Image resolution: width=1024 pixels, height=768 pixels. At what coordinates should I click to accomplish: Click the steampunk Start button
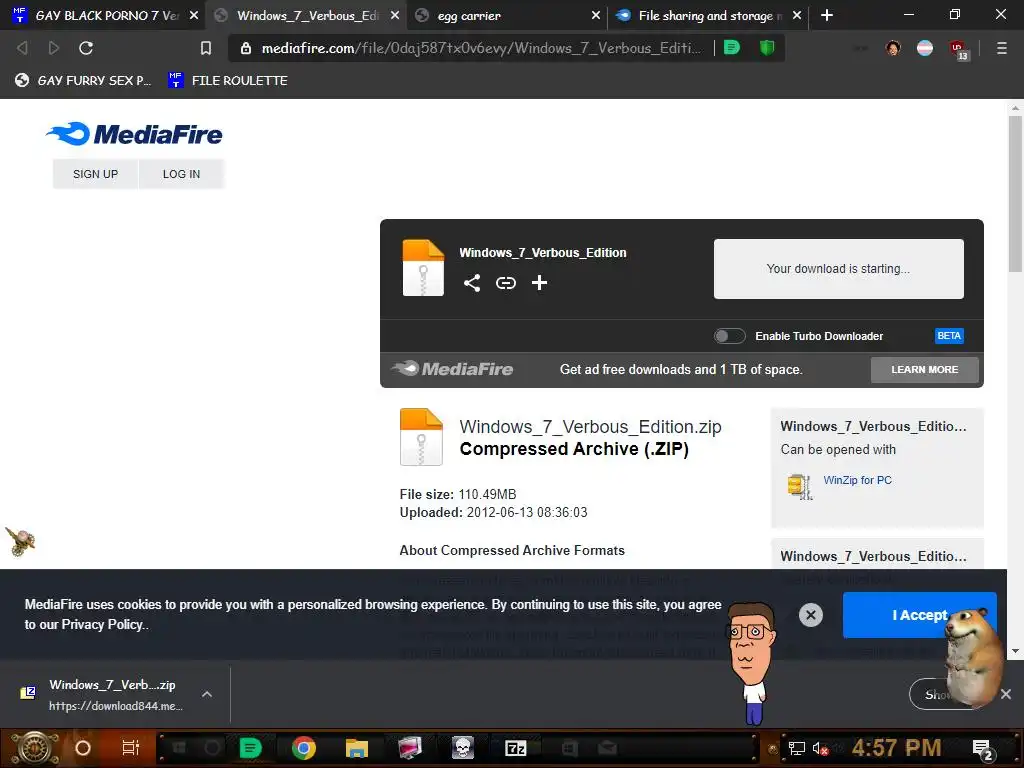point(34,749)
